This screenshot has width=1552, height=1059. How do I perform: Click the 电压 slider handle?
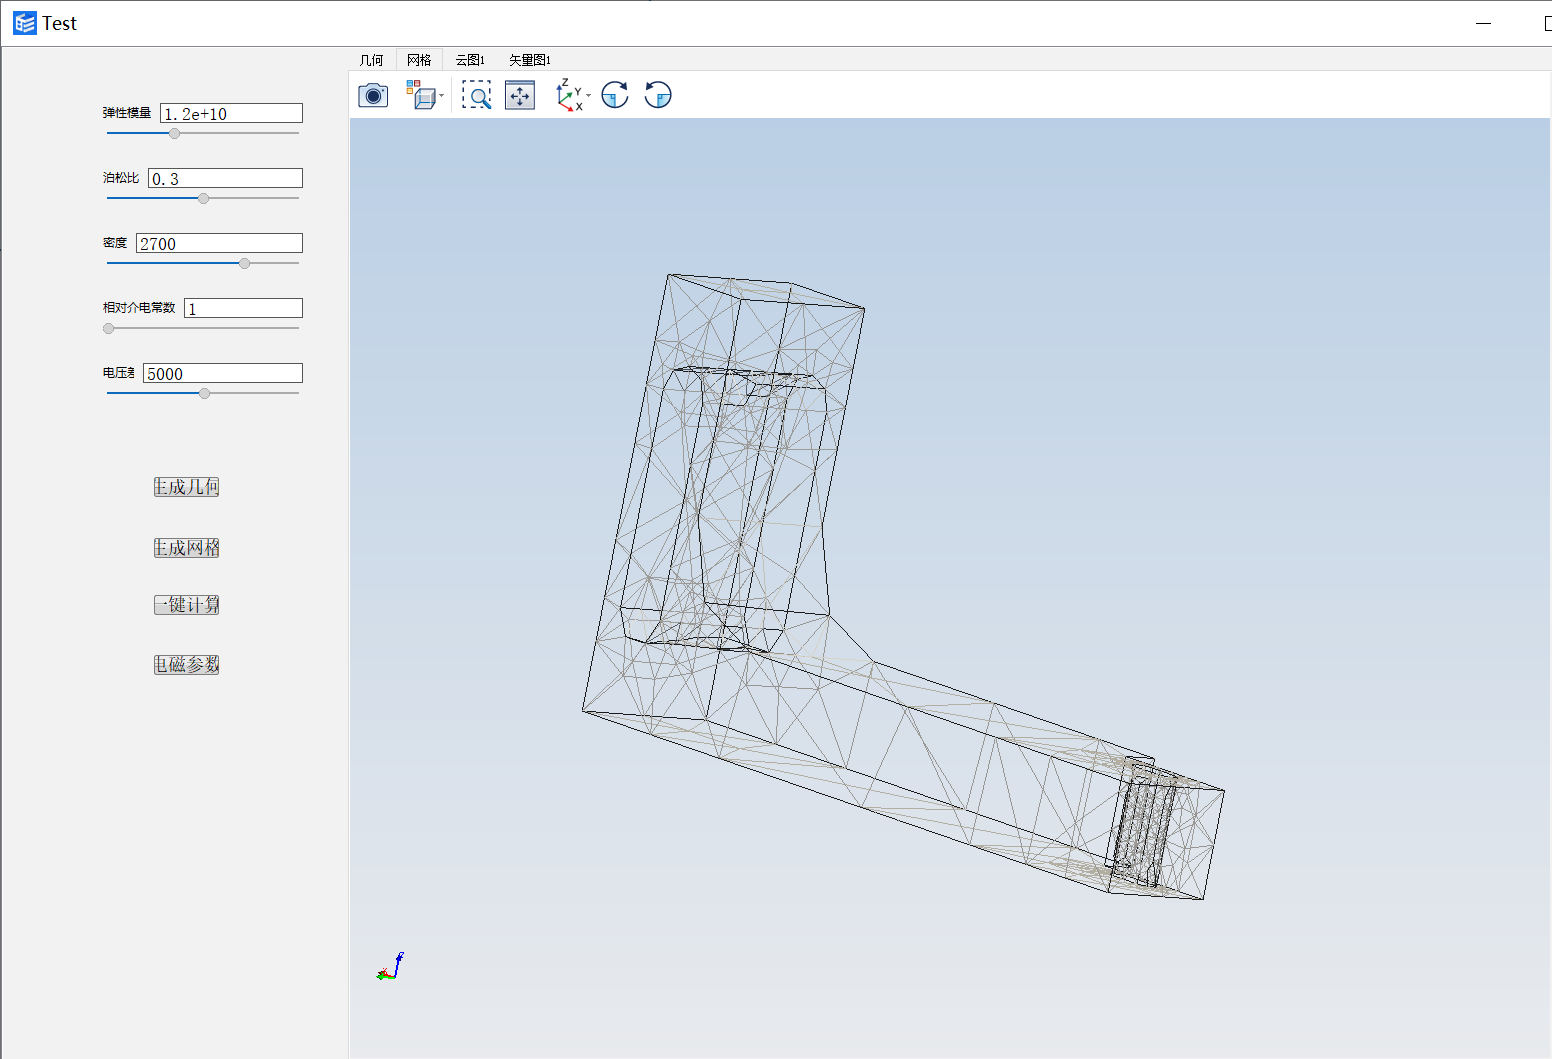[204, 393]
